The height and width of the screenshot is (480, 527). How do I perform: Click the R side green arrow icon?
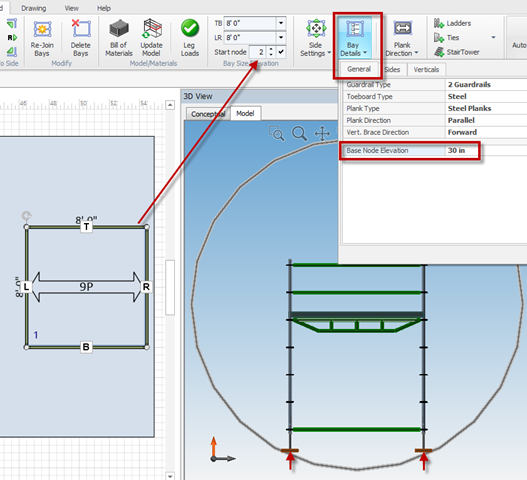12,38
